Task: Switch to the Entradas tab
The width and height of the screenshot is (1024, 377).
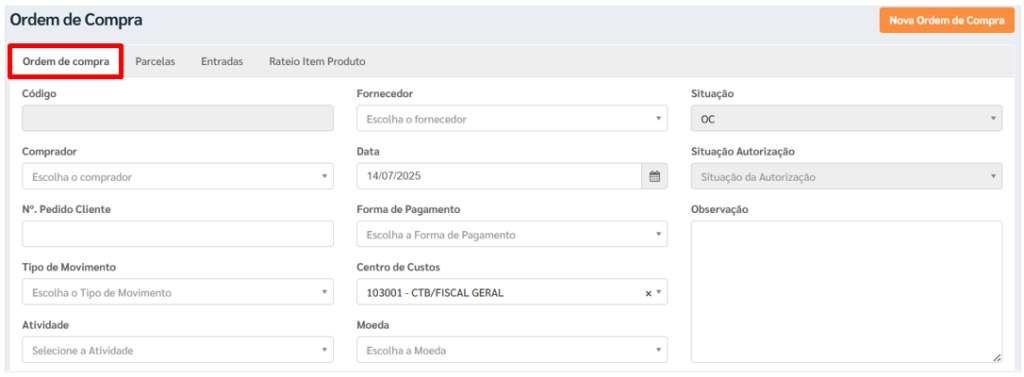Action: (x=222, y=61)
